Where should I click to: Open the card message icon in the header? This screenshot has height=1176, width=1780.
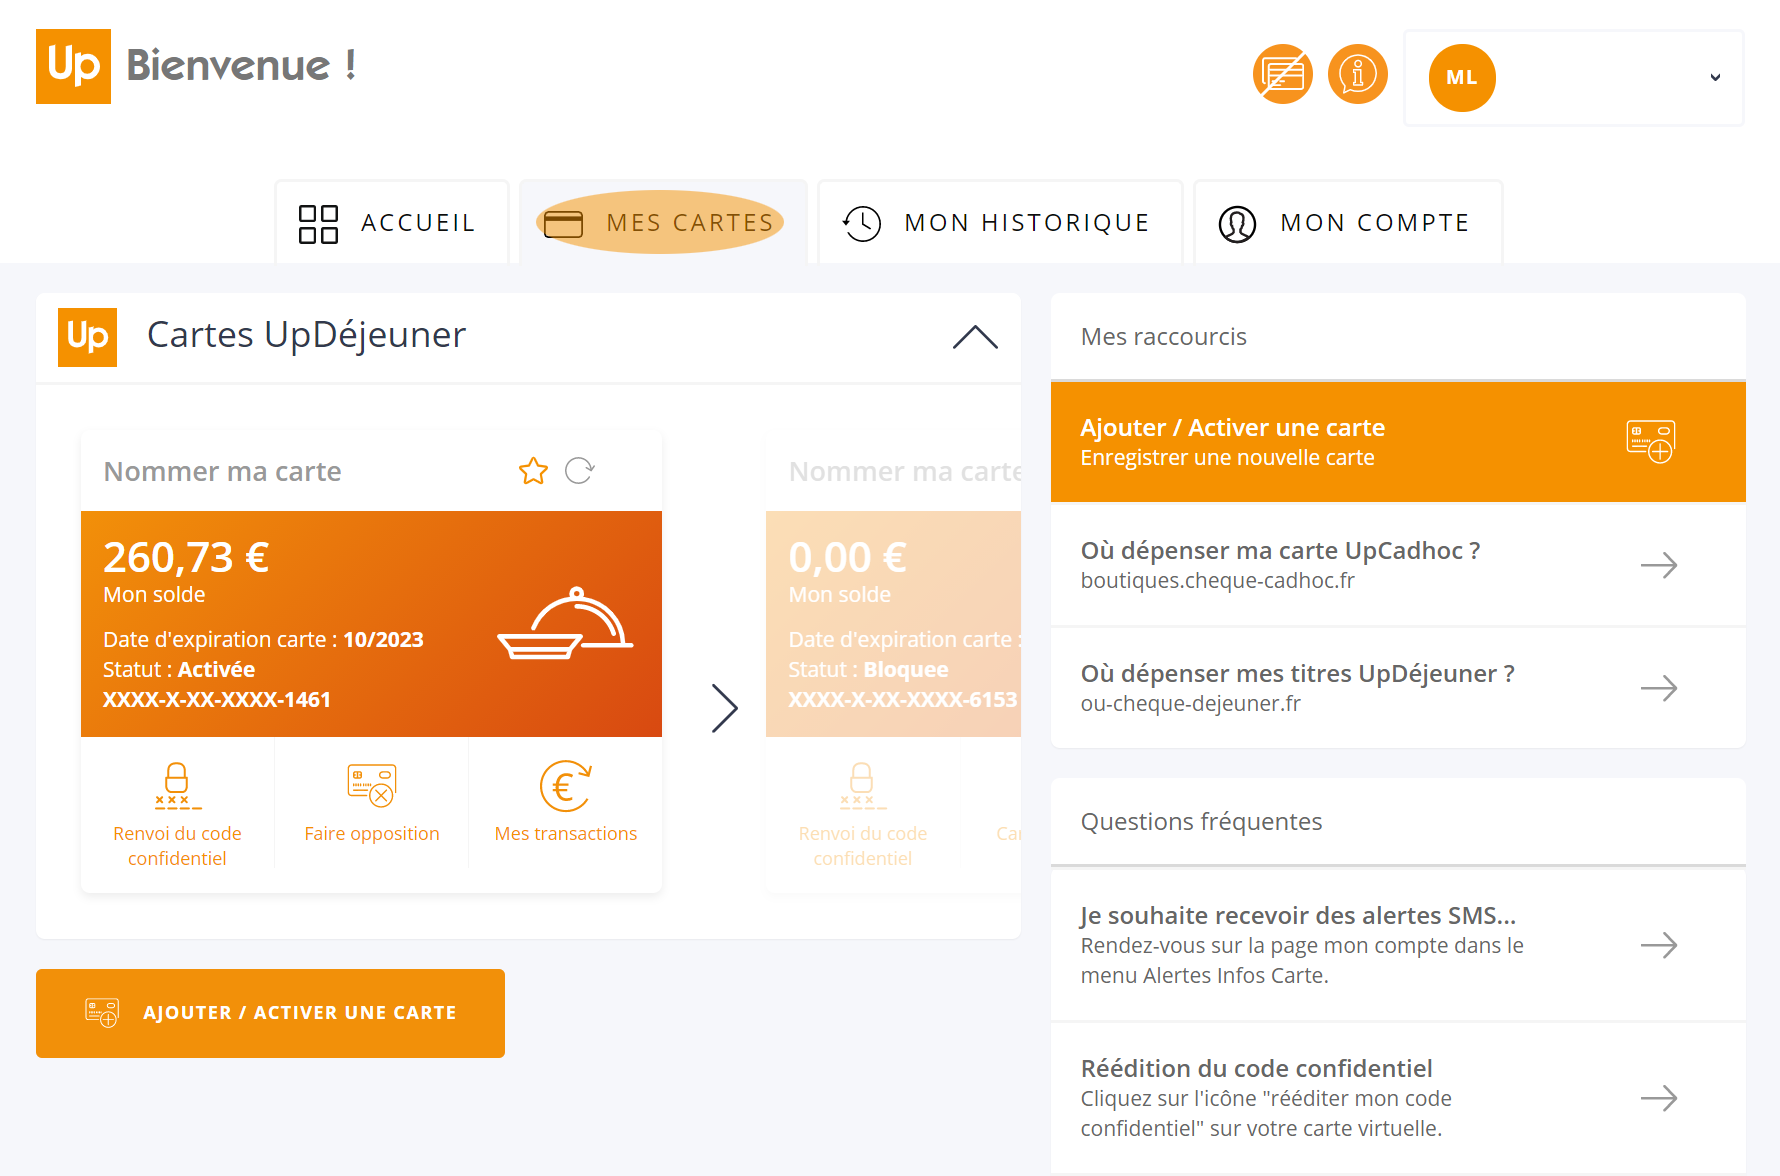[1283, 74]
